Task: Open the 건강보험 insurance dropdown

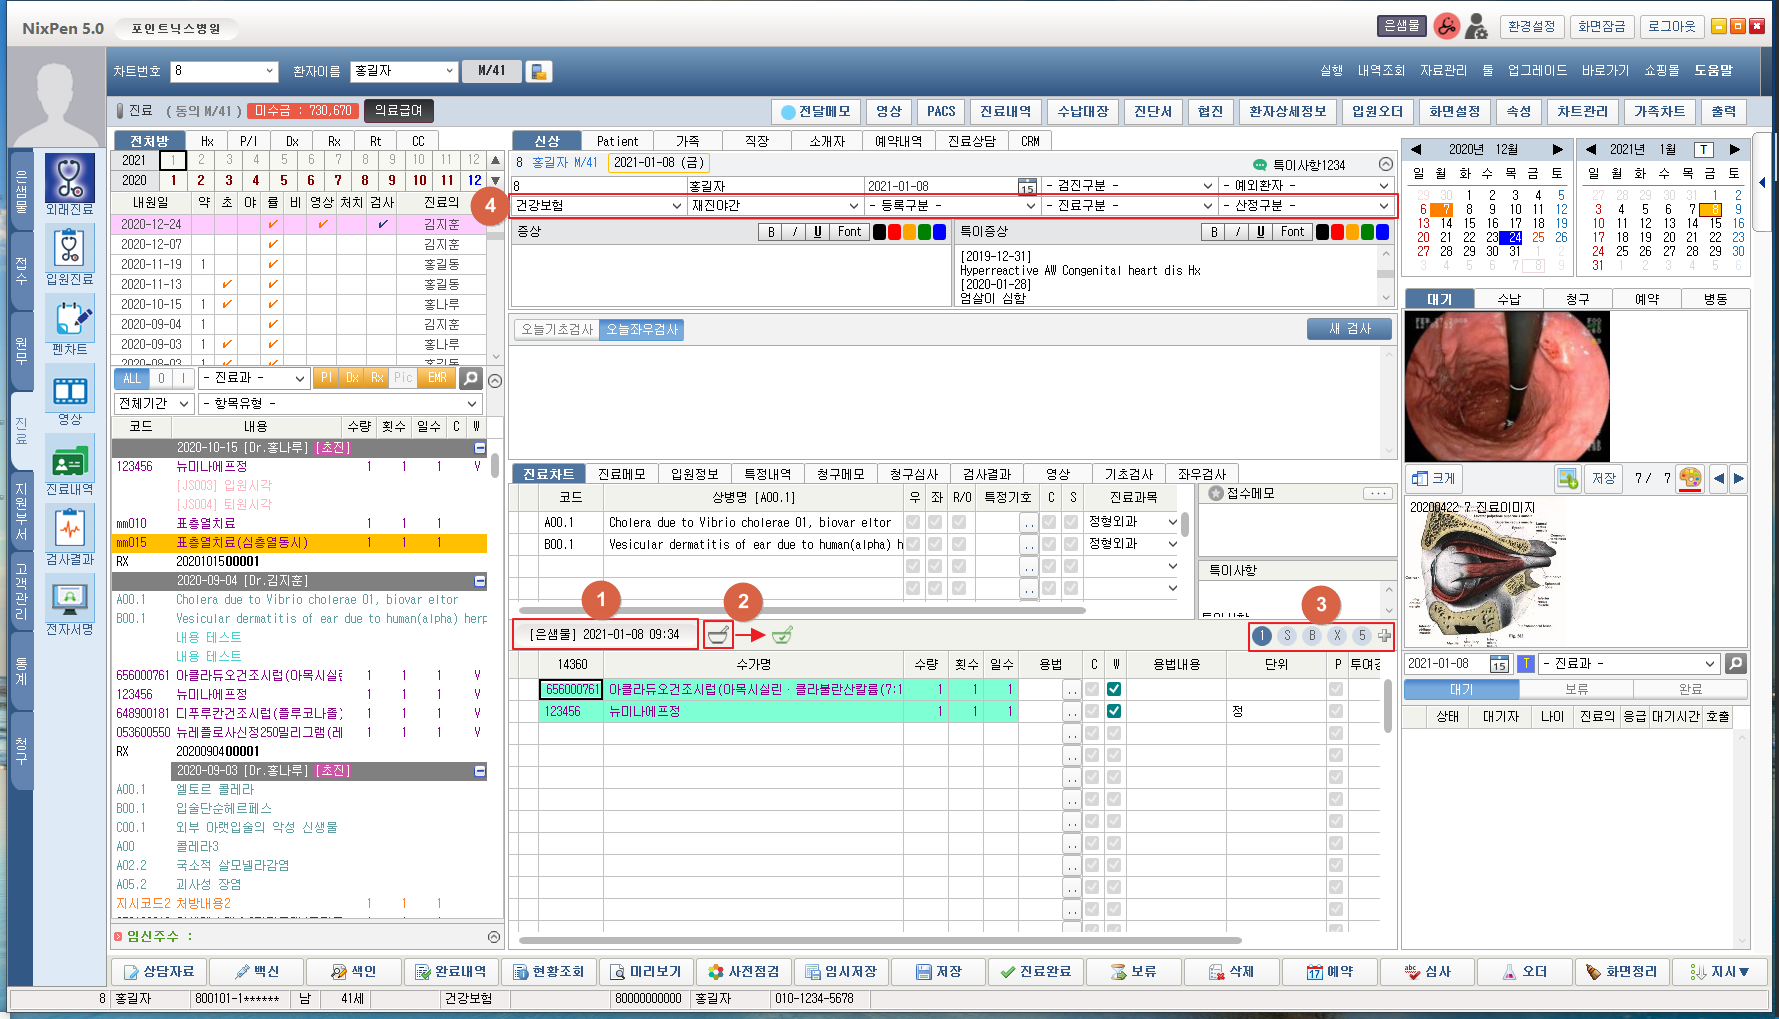Action: pyautogui.click(x=597, y=206)
